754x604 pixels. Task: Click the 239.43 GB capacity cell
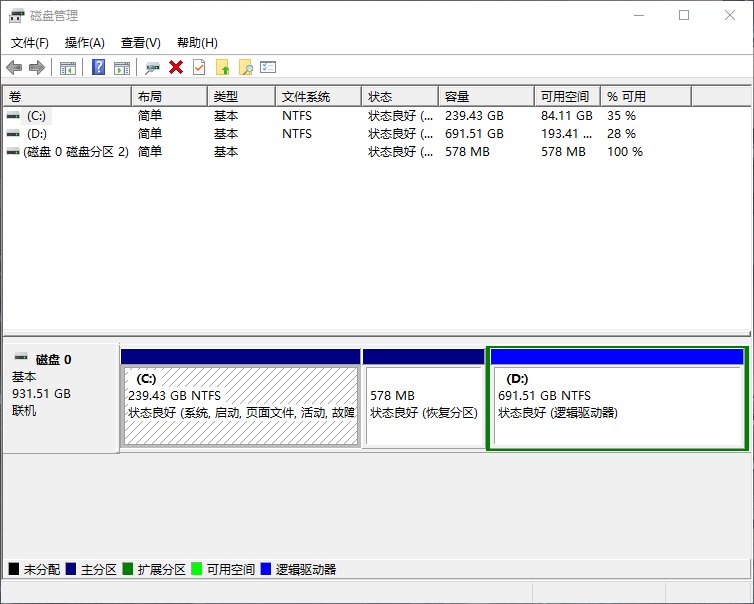tap(474, 116)
